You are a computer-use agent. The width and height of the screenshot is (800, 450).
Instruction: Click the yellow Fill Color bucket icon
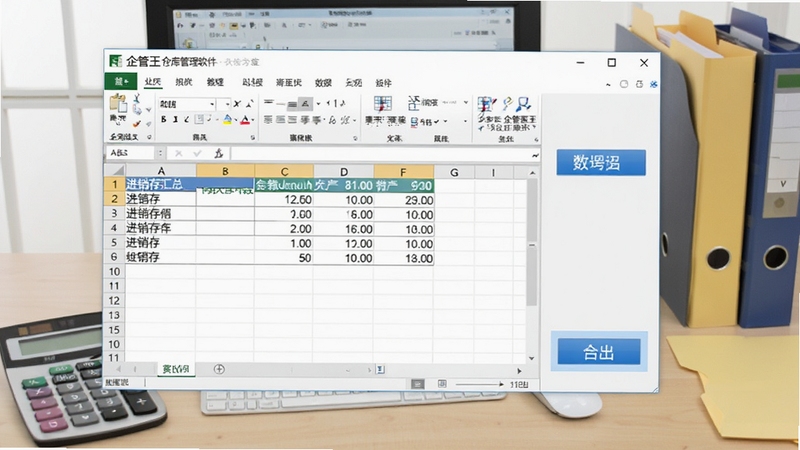tap(228, 119)
